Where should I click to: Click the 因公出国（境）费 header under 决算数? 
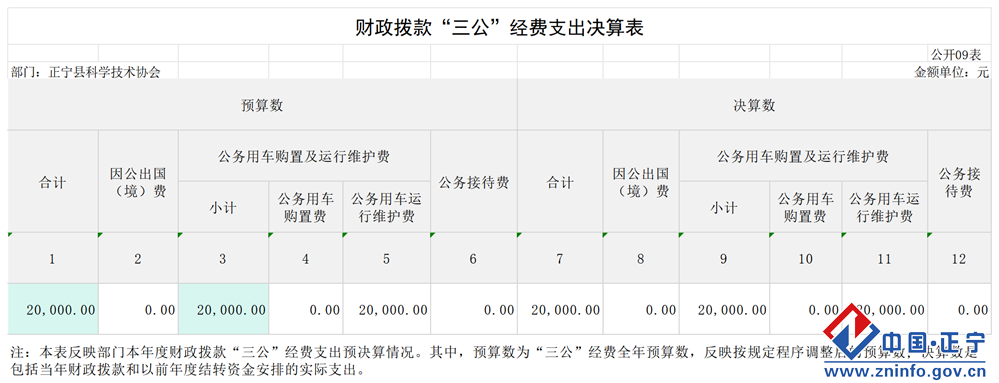[641, 182]
